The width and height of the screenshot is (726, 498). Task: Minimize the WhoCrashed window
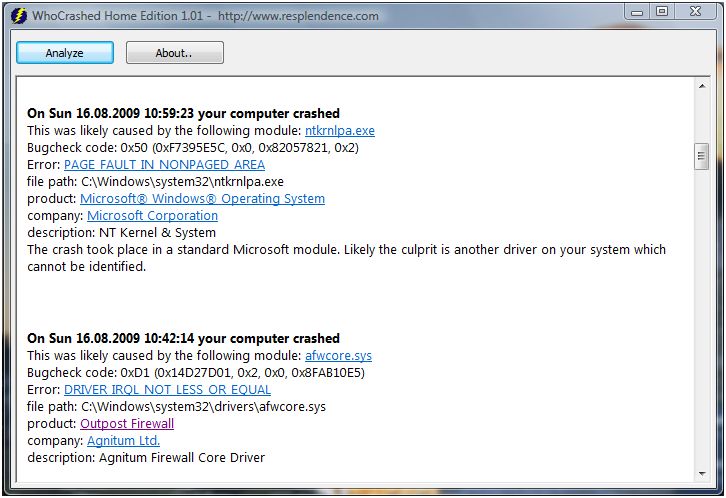click(637, 12)
